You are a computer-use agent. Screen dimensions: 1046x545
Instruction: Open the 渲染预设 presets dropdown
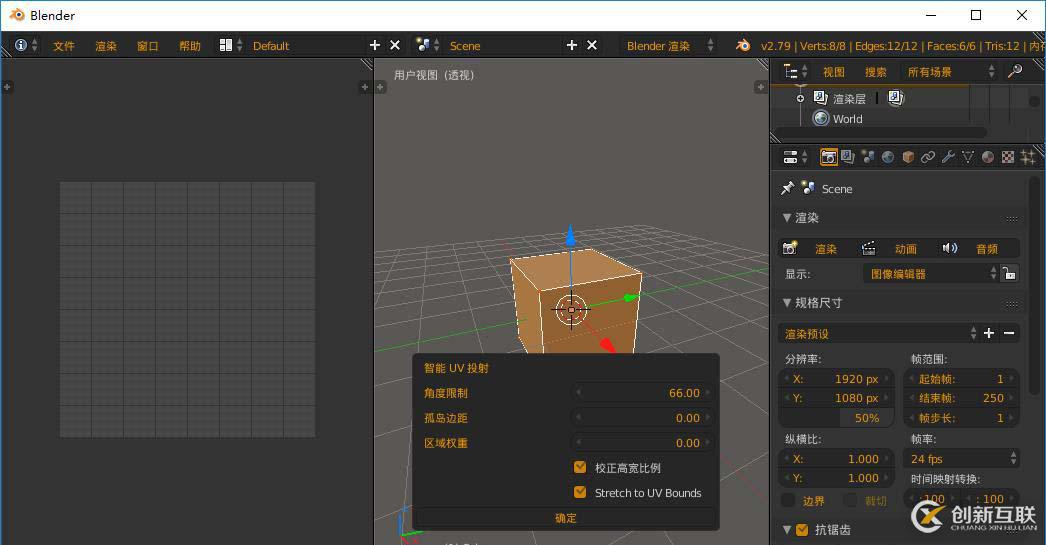pyautogui.click(x=878, y=333)
